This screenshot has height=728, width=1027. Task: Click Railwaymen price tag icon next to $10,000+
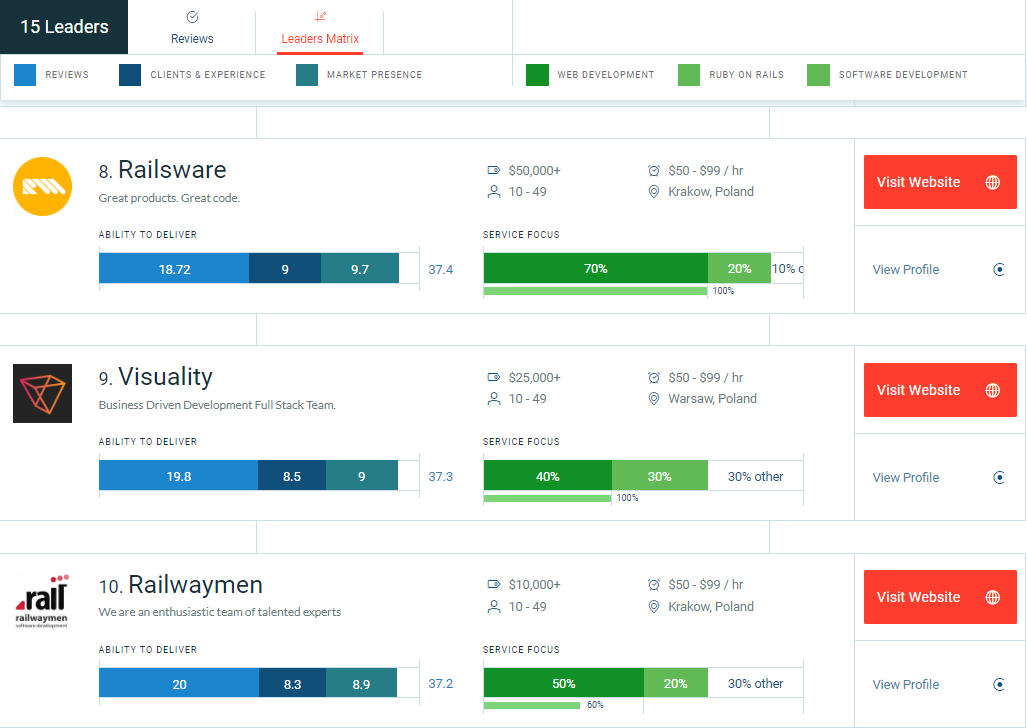494,584
